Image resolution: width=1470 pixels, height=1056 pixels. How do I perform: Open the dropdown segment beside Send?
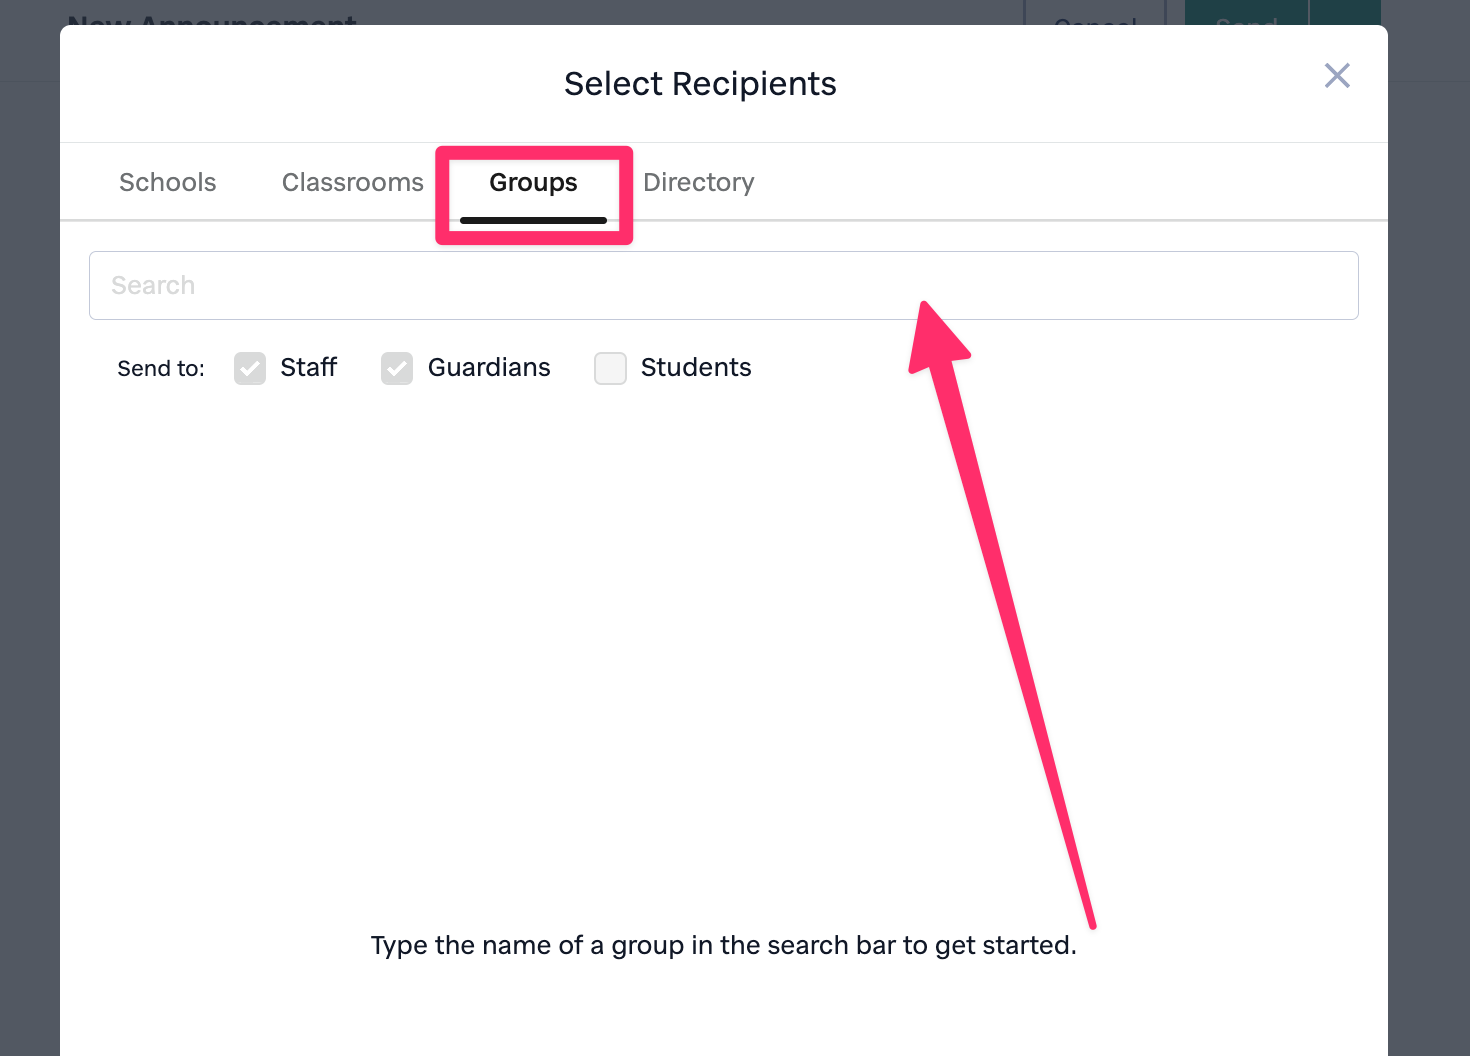[1345, 12]
